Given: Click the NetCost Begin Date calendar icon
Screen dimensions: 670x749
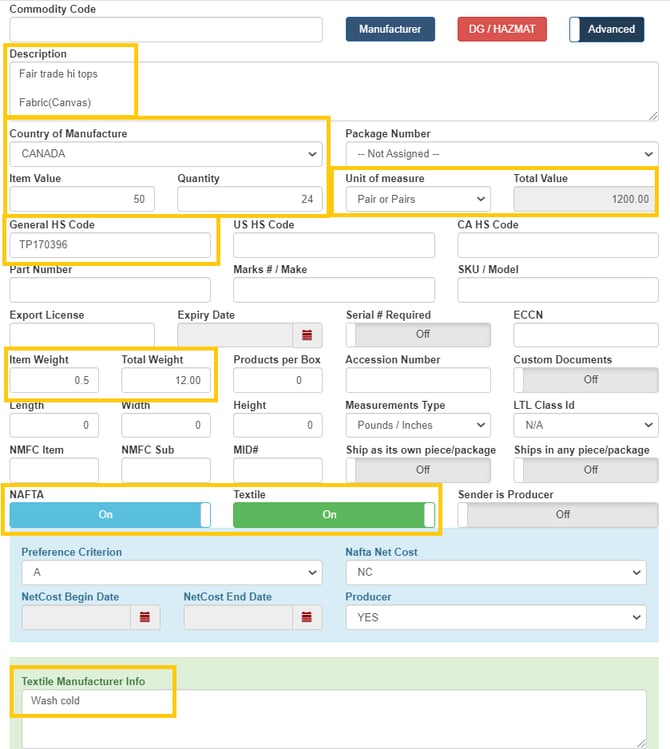Looking at the screenshot, I should click(x=145, y=617).
